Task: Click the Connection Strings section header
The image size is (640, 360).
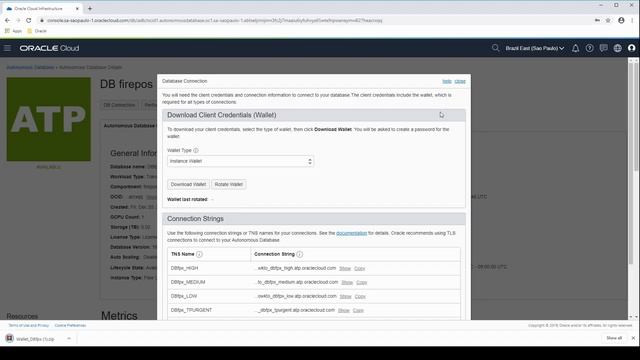Action: [313, 219]
